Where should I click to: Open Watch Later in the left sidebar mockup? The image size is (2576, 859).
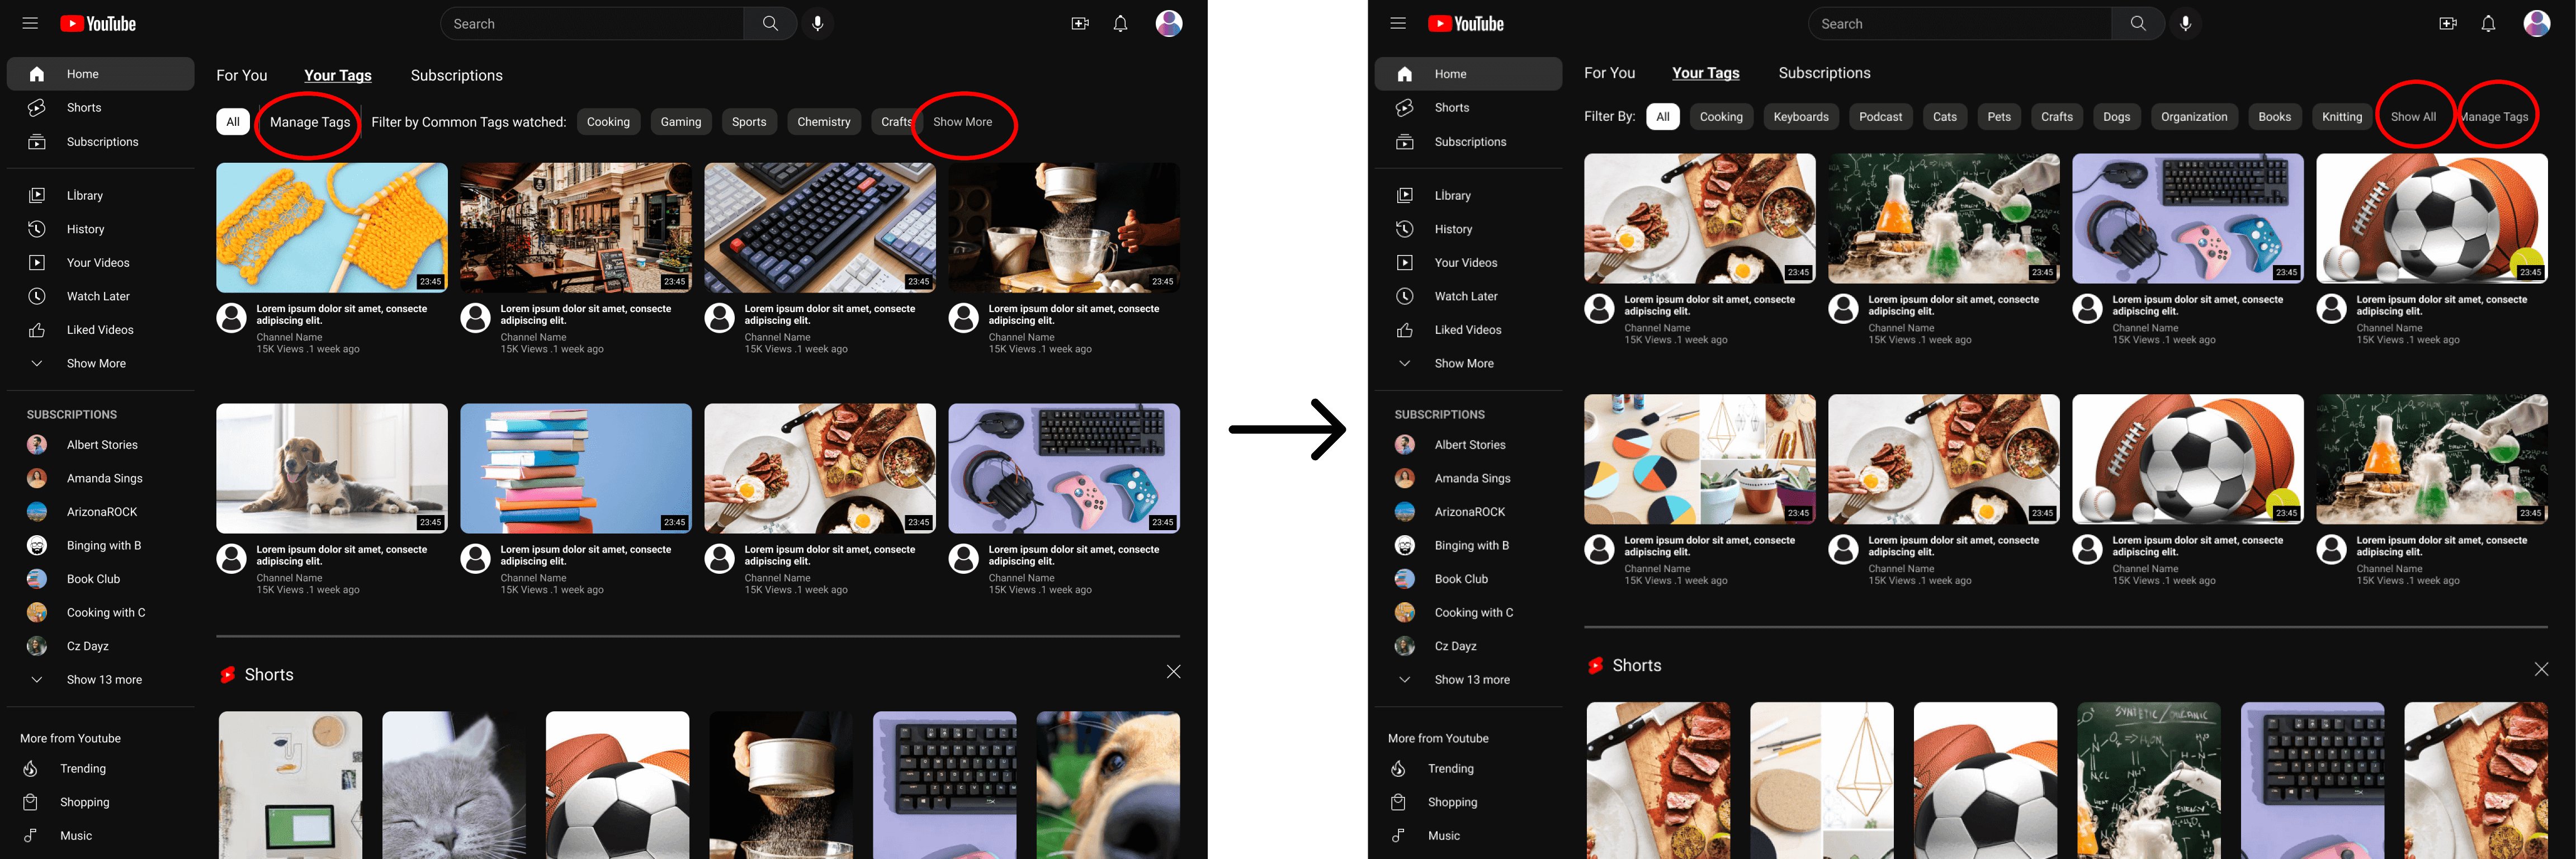[97, 296]
